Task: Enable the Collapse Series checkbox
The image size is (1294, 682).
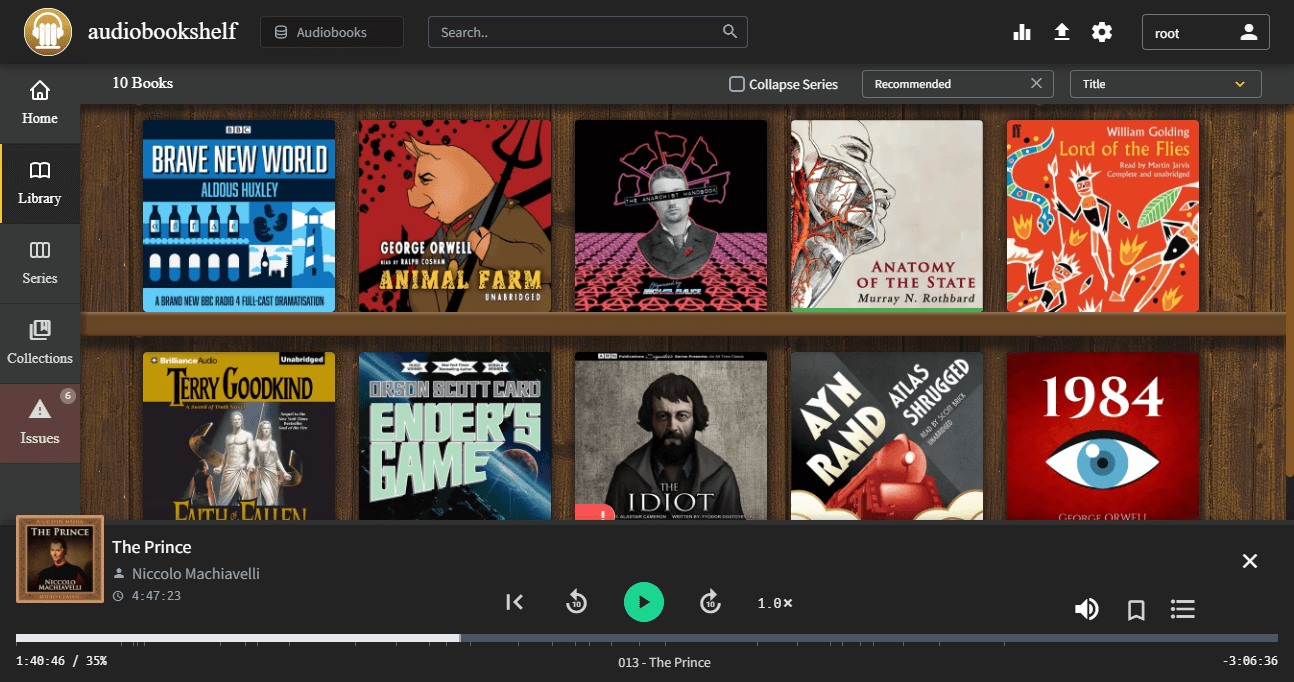Action: click(x=737, y=84)
